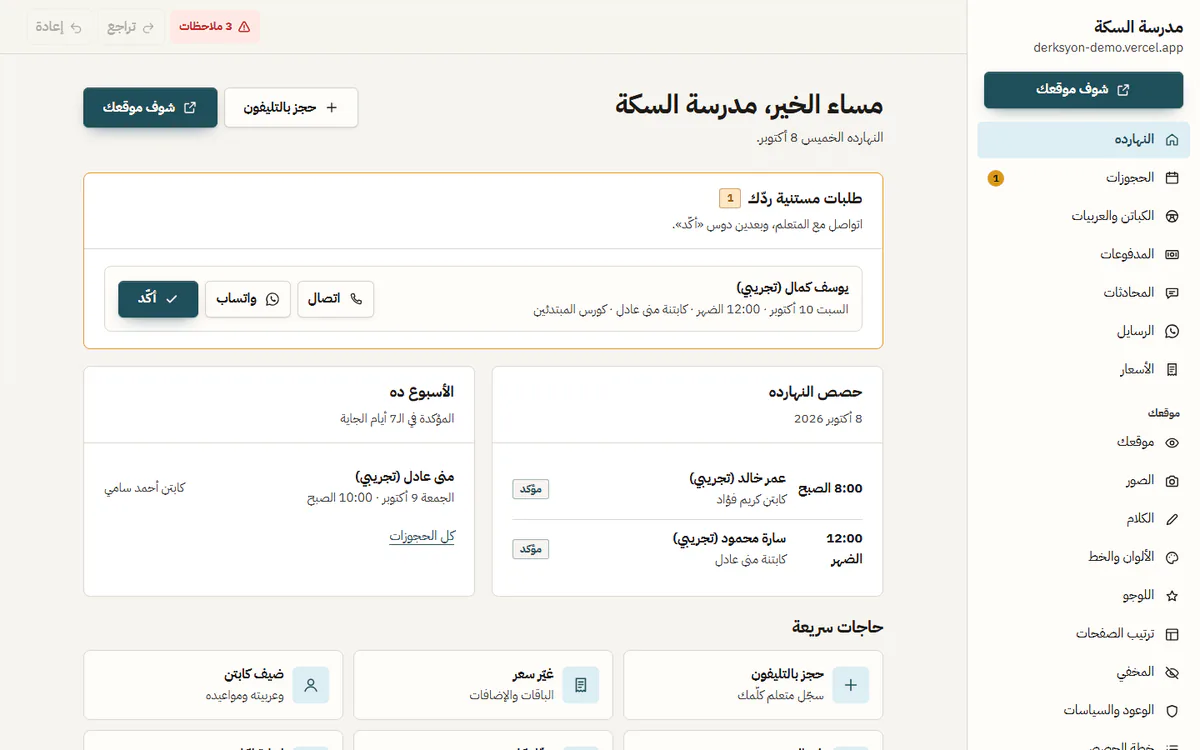
Task: Open غيّر سعر quick action card
Action: tap(483, 685)
